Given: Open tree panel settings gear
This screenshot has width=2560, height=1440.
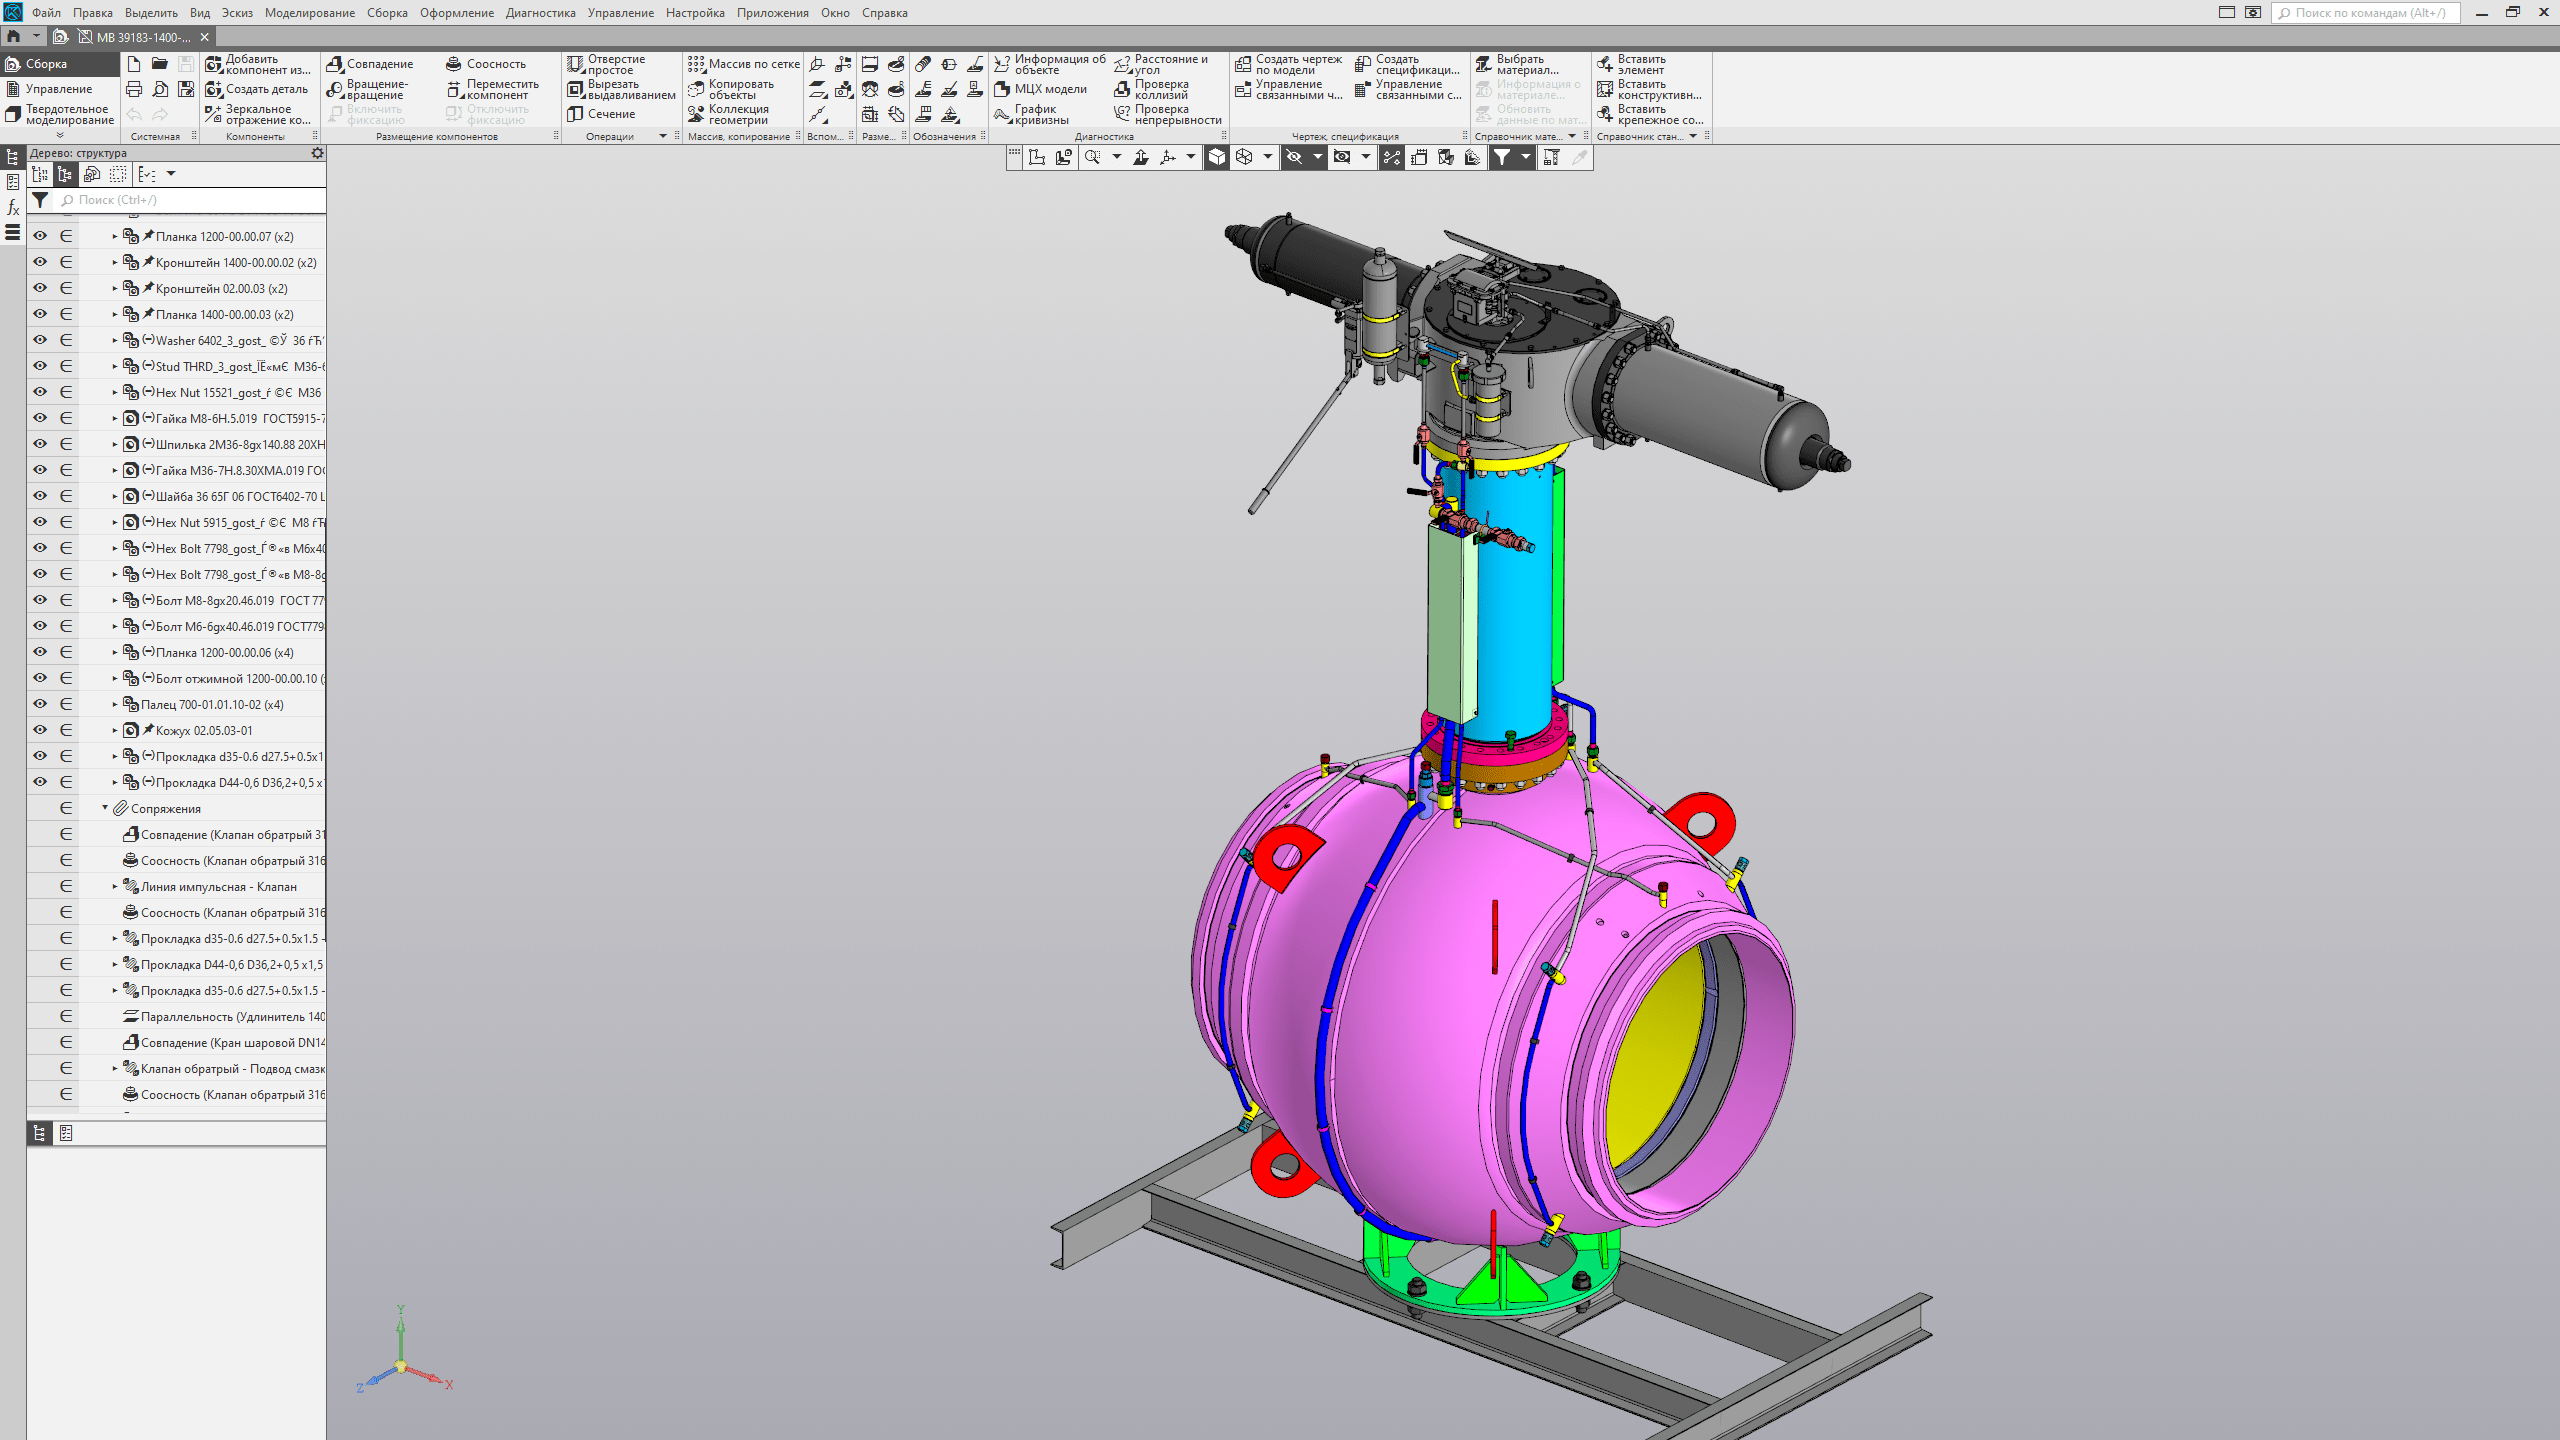Looking at the screenshot, I should click(317, 153).
